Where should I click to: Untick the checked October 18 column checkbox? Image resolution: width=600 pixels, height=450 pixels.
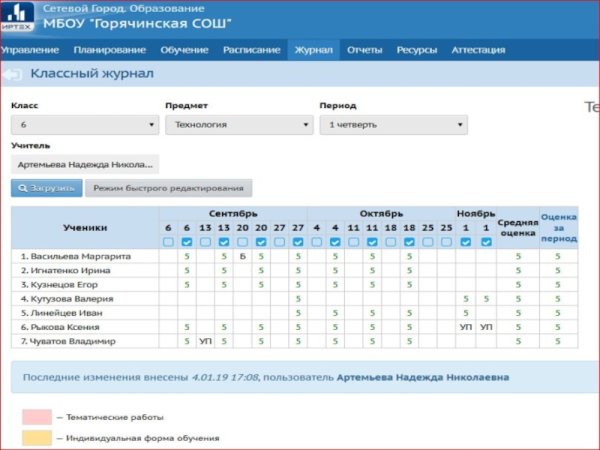pyautogui.click(x=409, y=242)
